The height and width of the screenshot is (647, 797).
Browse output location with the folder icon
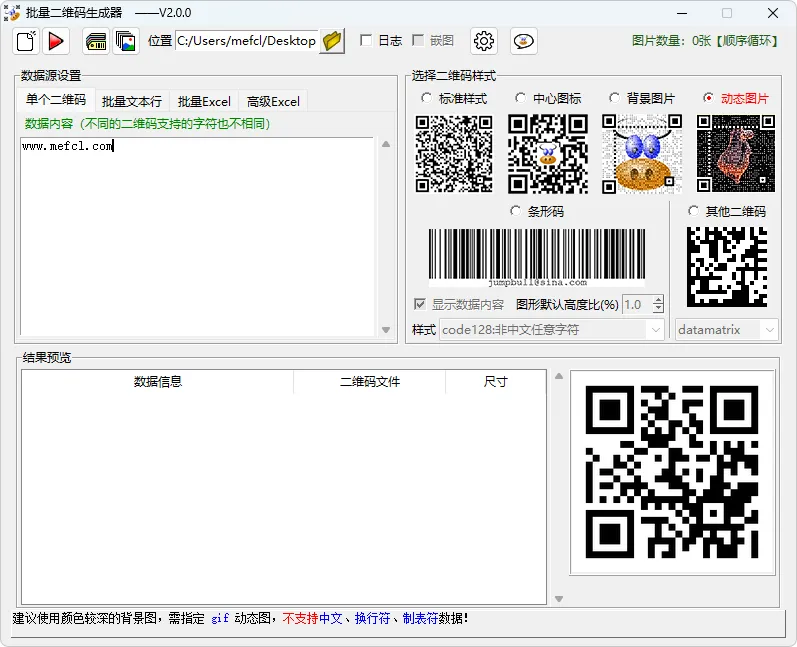[332, 41]
